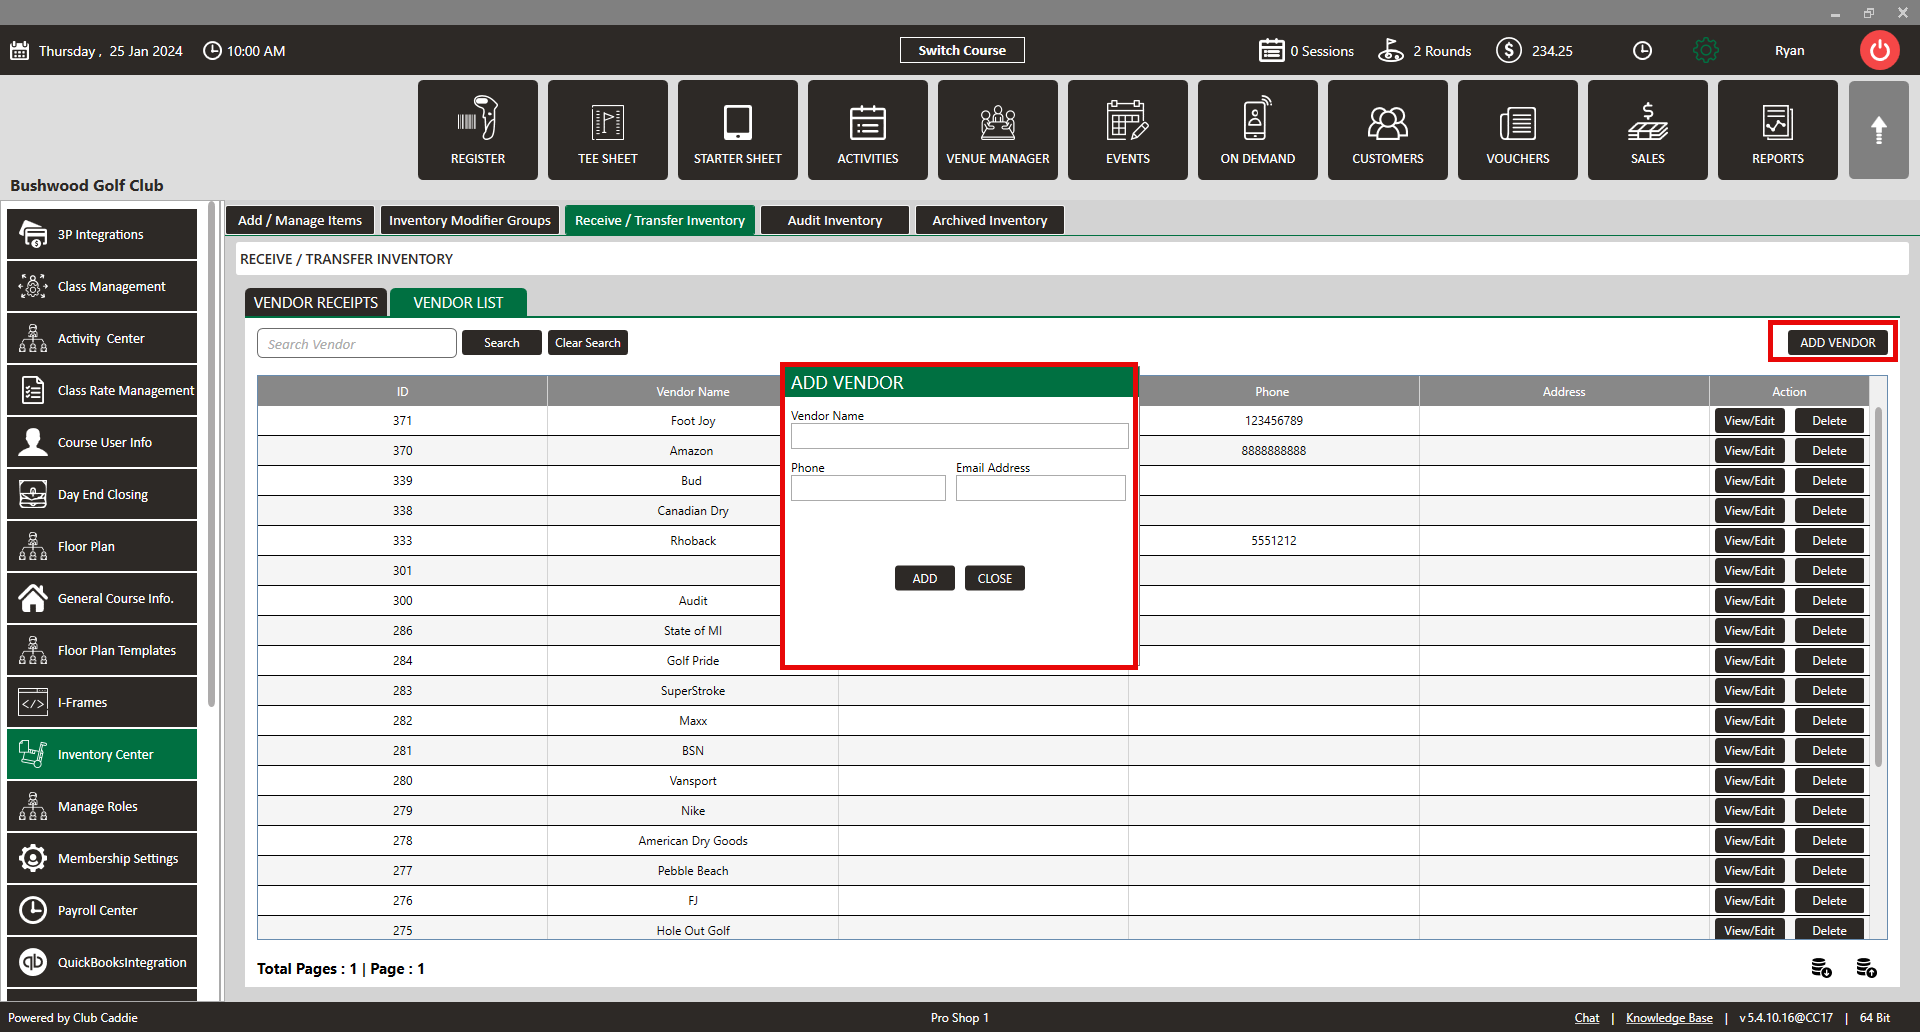Open Course User Info in the sidebar

(x=102, y=442)
